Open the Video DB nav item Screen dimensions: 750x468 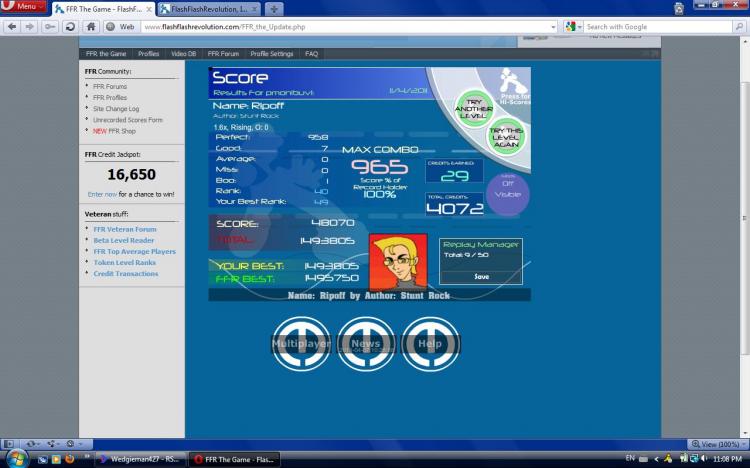point(184,54)
